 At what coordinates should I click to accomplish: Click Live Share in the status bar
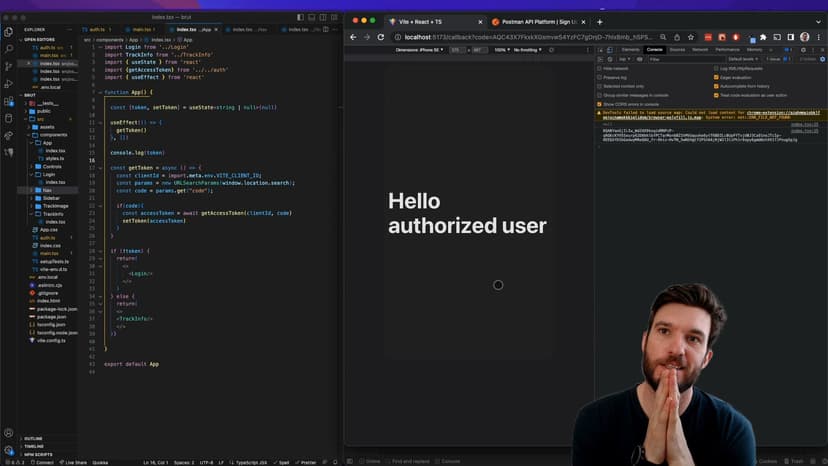pyautogui.click(x=74, y=462)
